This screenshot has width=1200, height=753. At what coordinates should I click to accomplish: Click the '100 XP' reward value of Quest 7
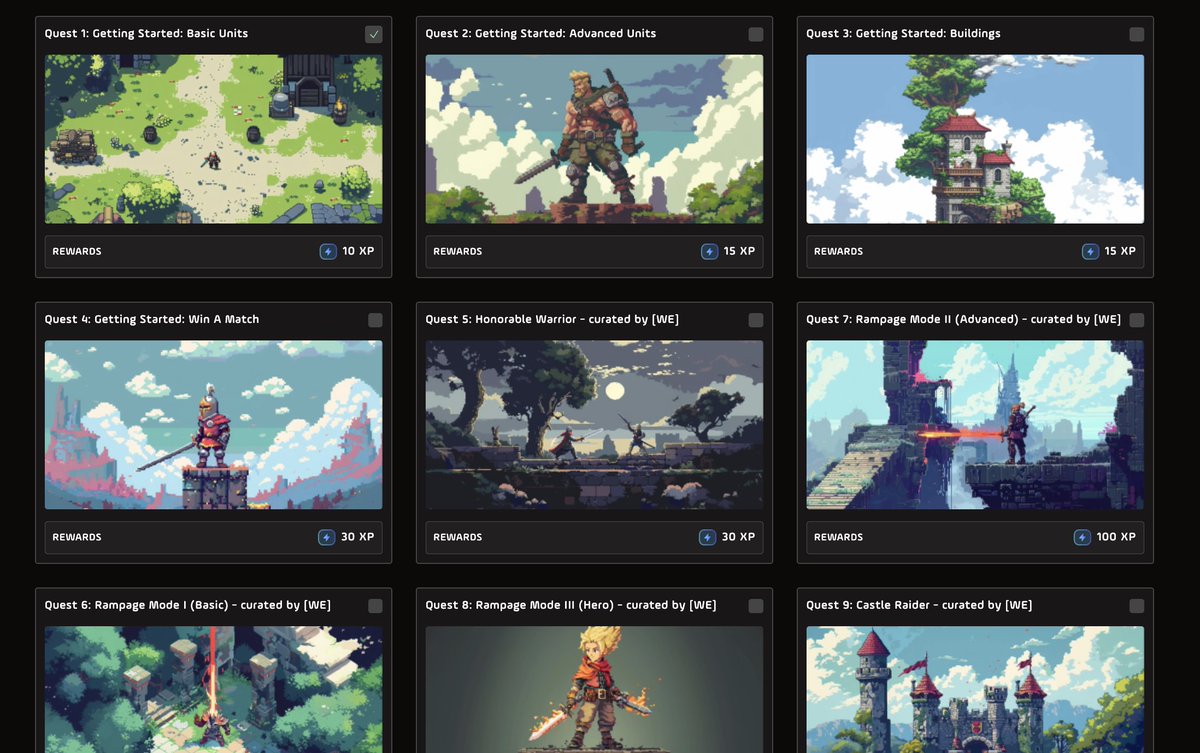pyautogui.click(x=1116, y=537)
